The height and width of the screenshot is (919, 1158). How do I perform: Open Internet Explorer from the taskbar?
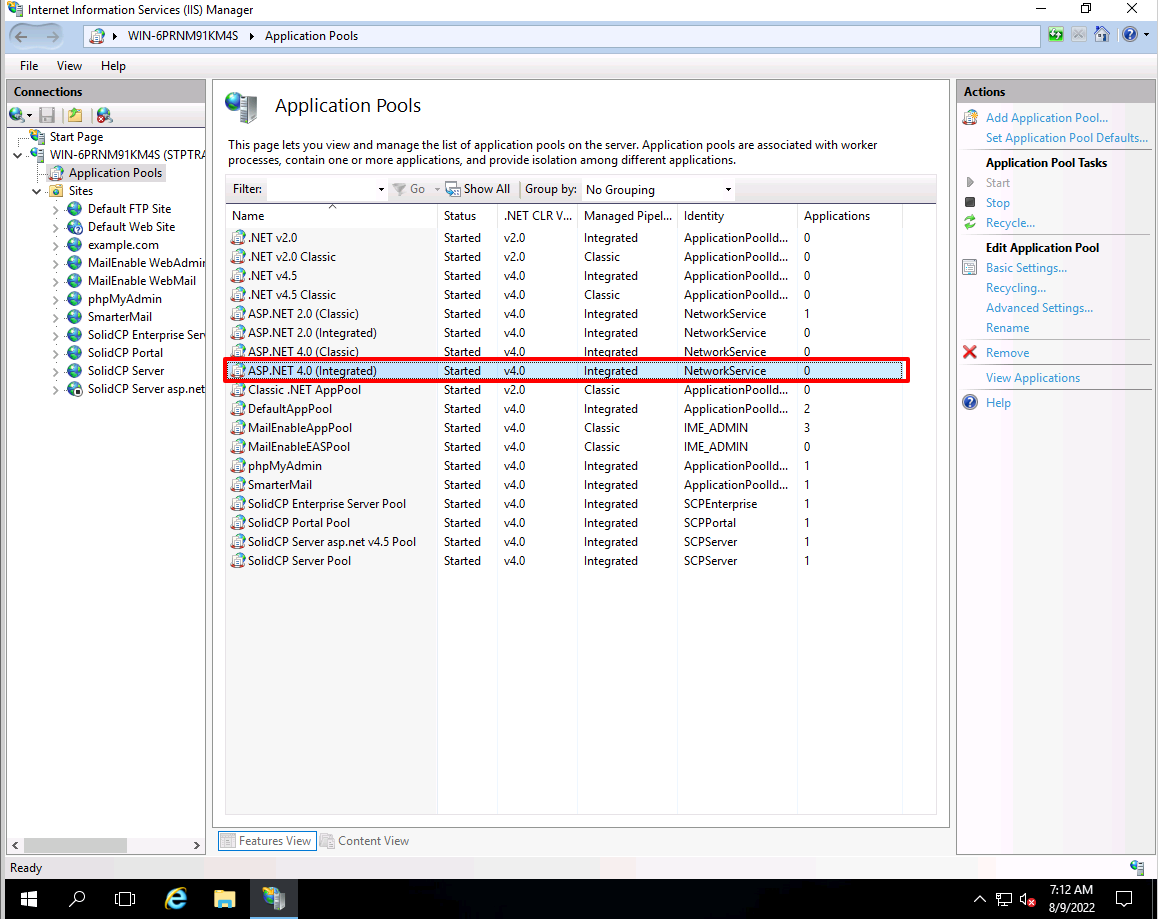click(176, 899)
